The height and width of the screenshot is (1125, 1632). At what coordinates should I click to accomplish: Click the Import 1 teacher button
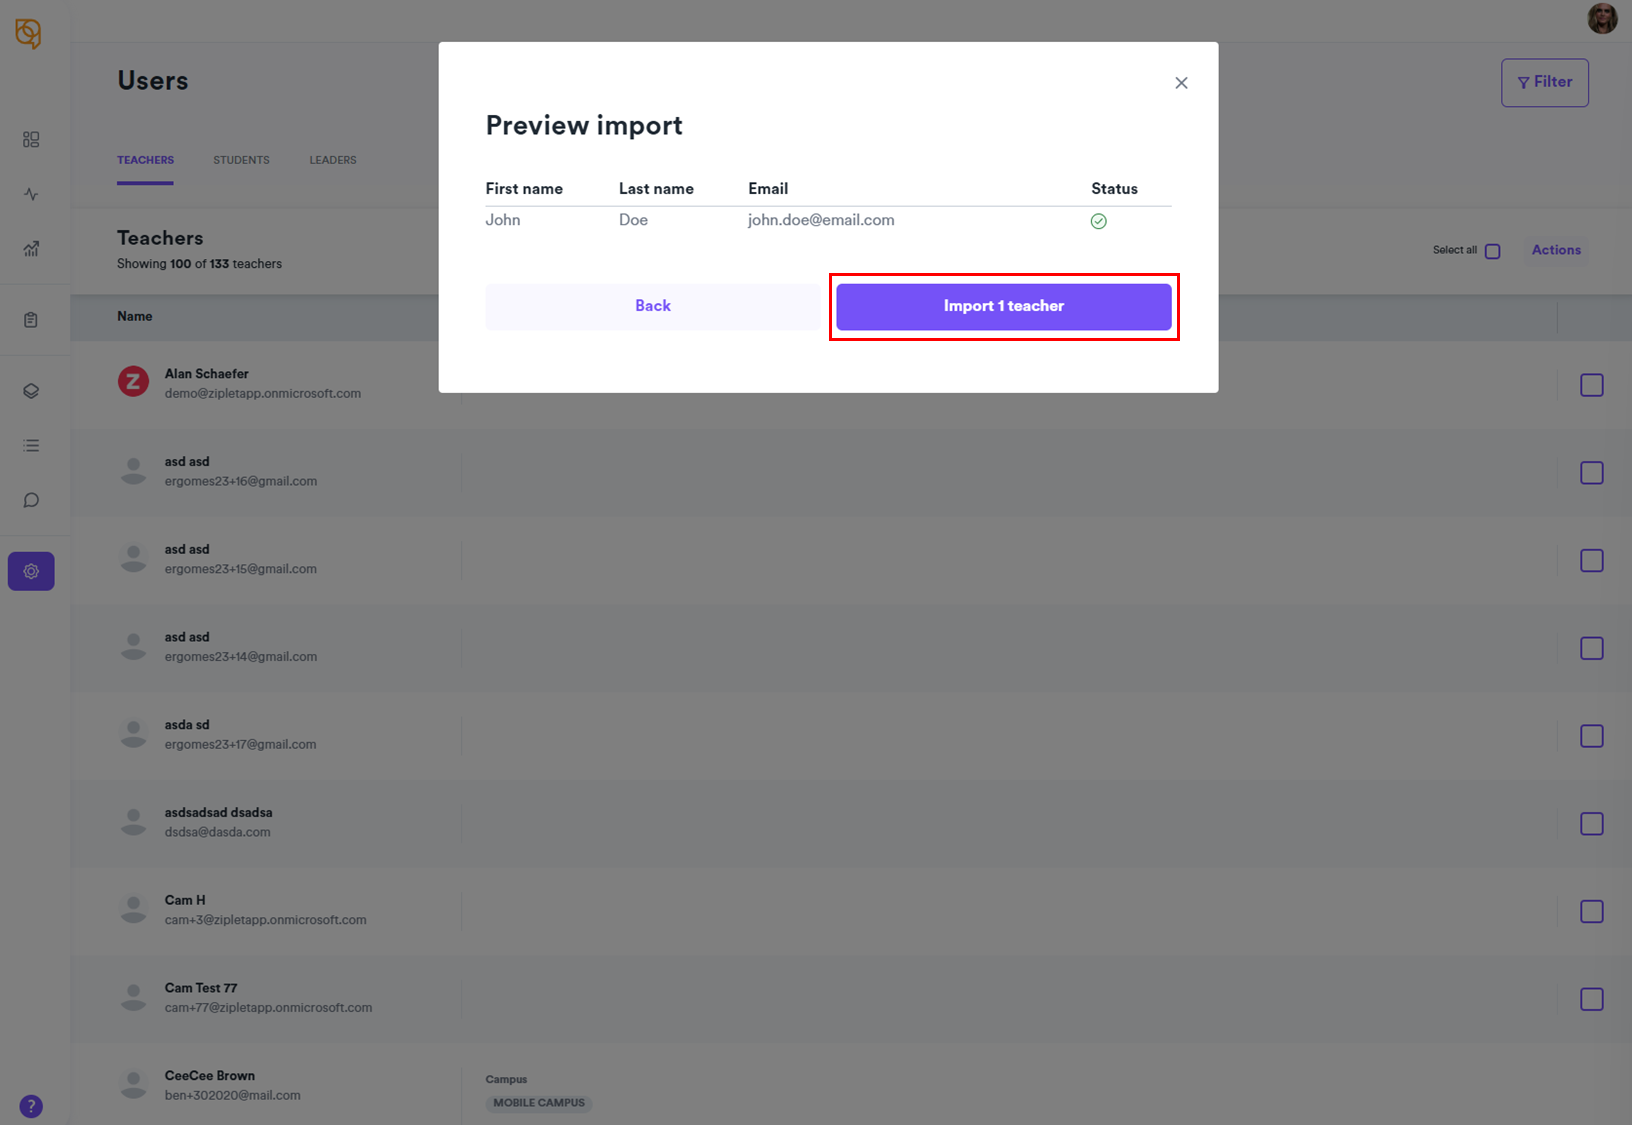[1003, 306]
